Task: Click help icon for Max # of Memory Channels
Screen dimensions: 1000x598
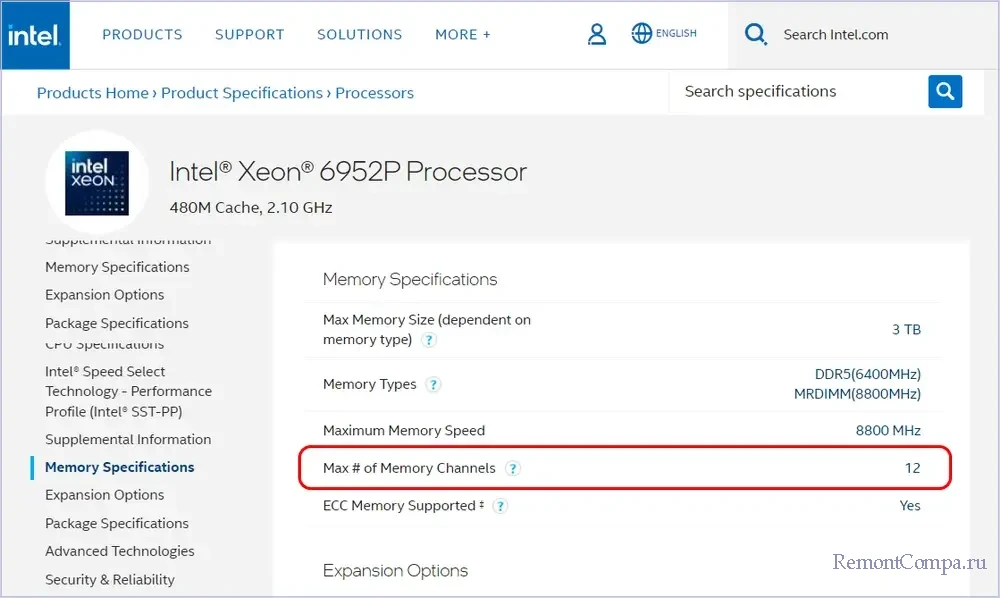Action: [512, 468]
